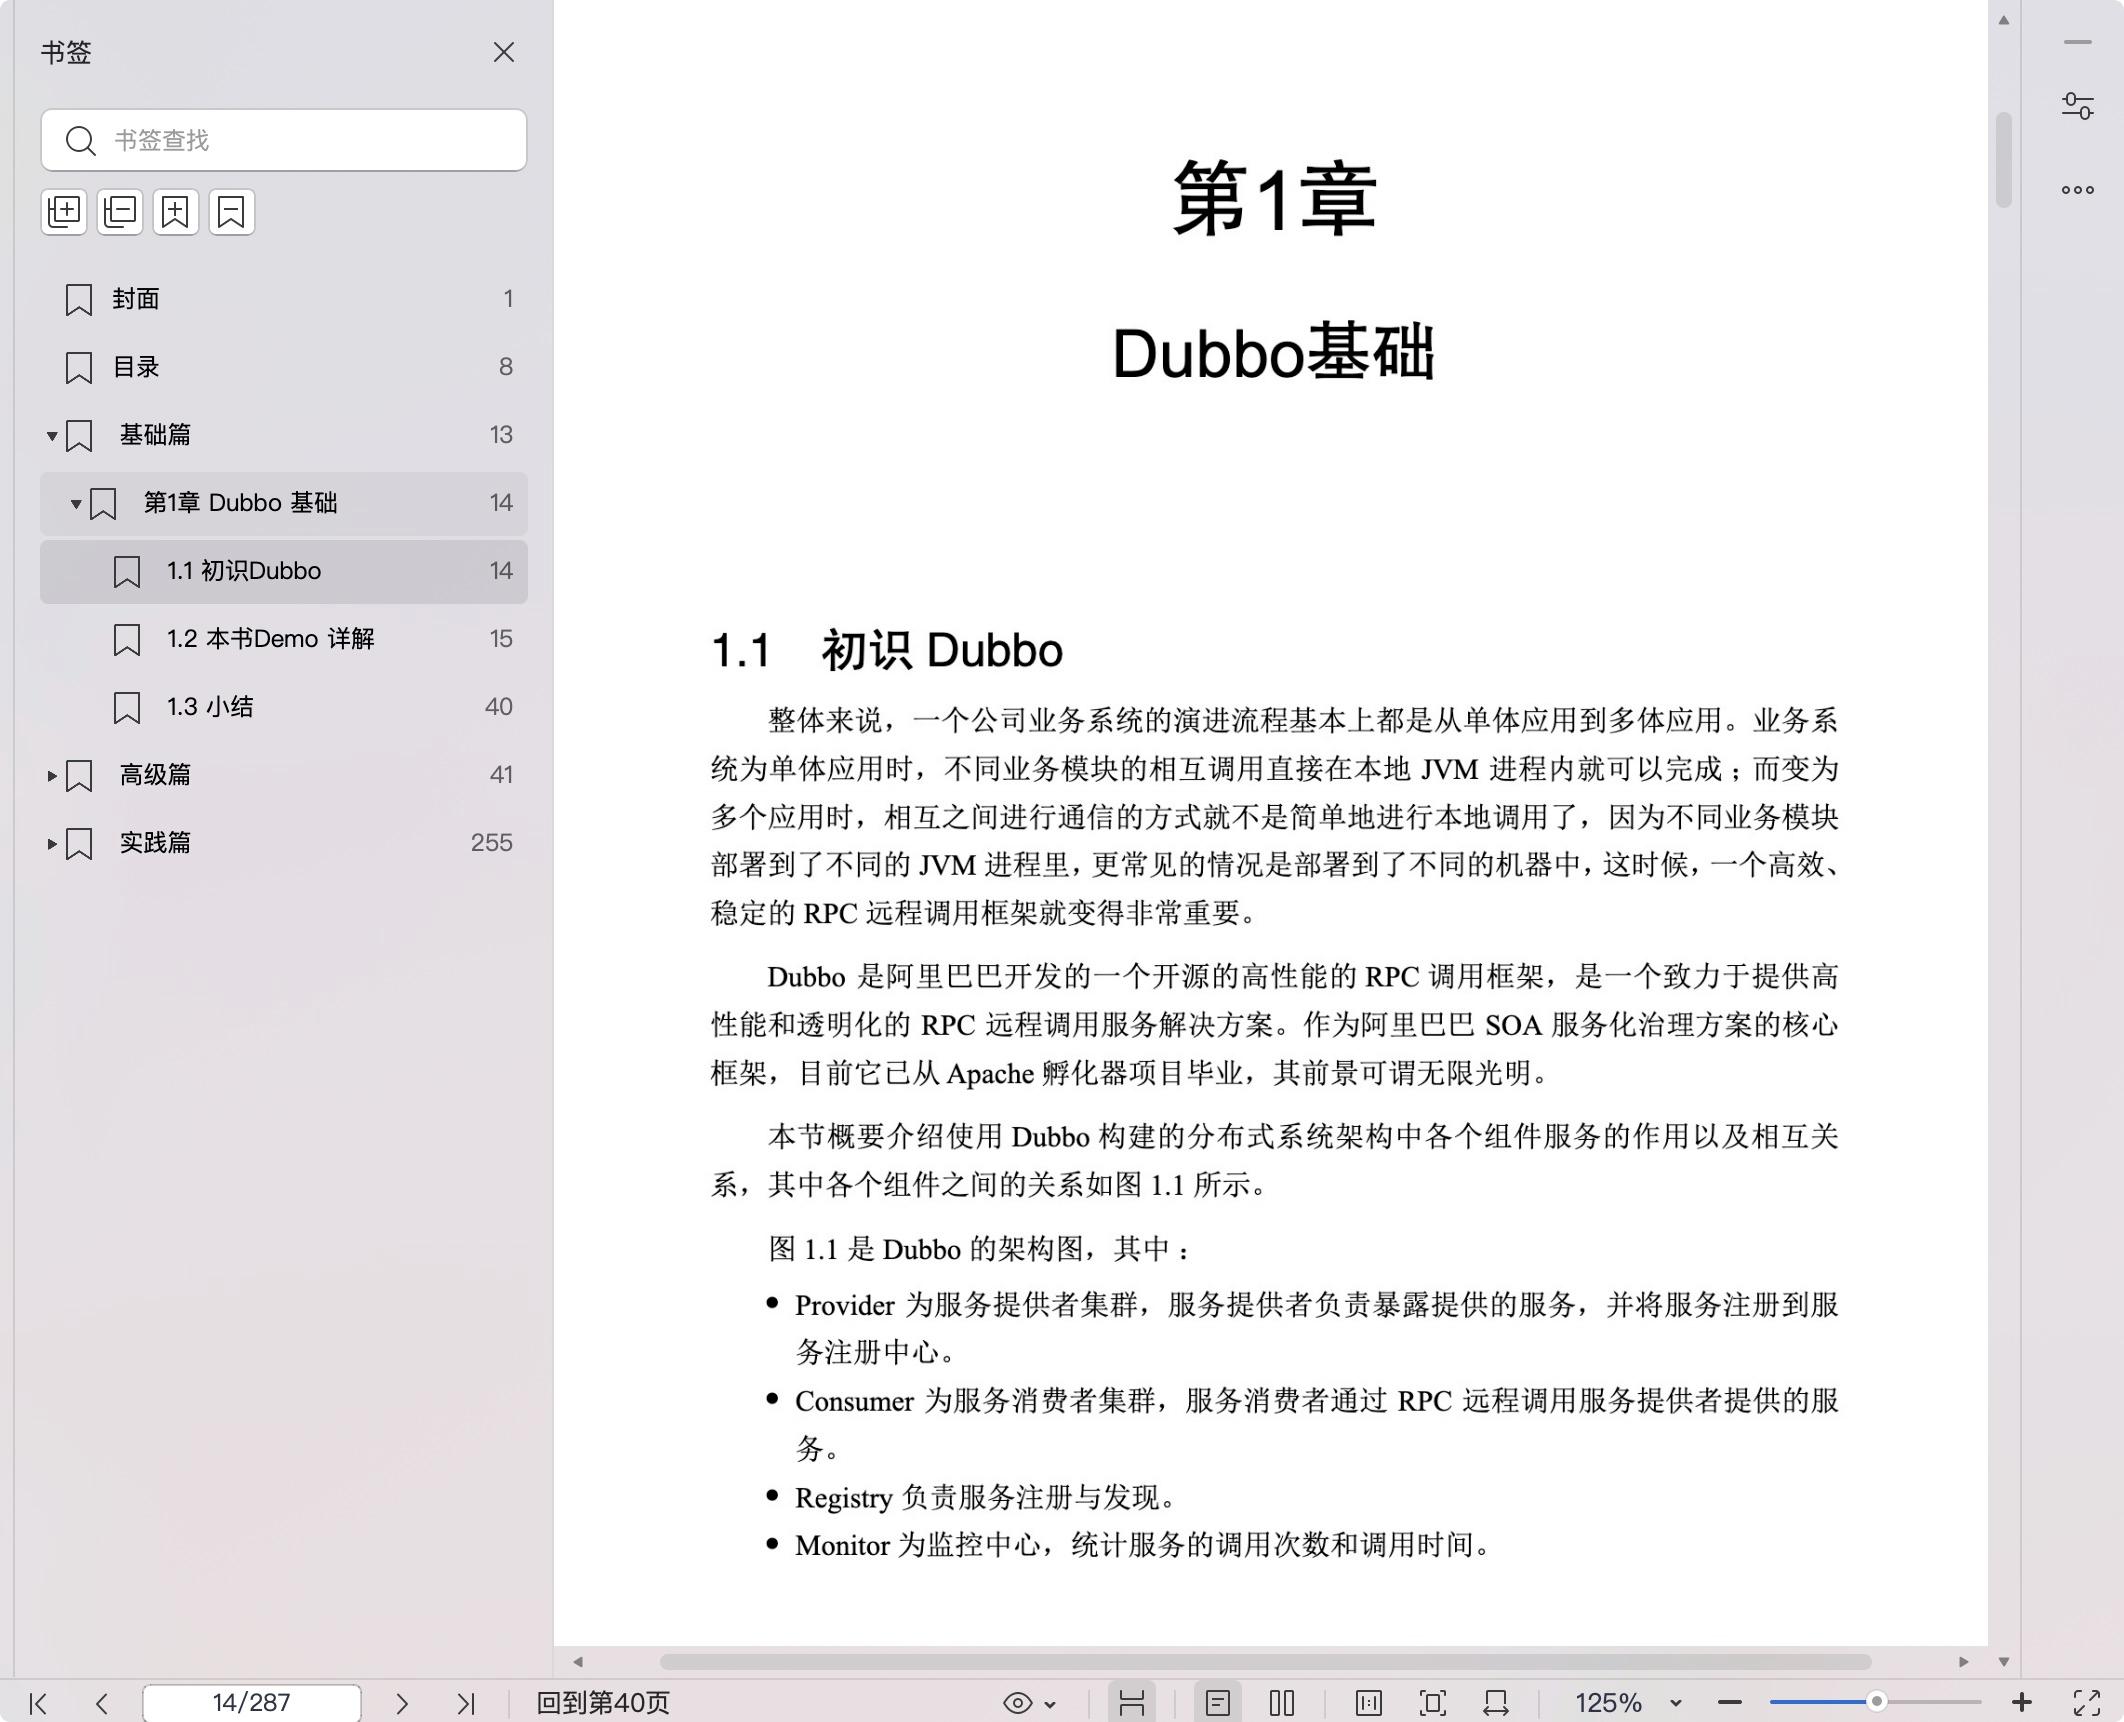Switch to single page view

pyautogui.click(x=1217, y=1703)
